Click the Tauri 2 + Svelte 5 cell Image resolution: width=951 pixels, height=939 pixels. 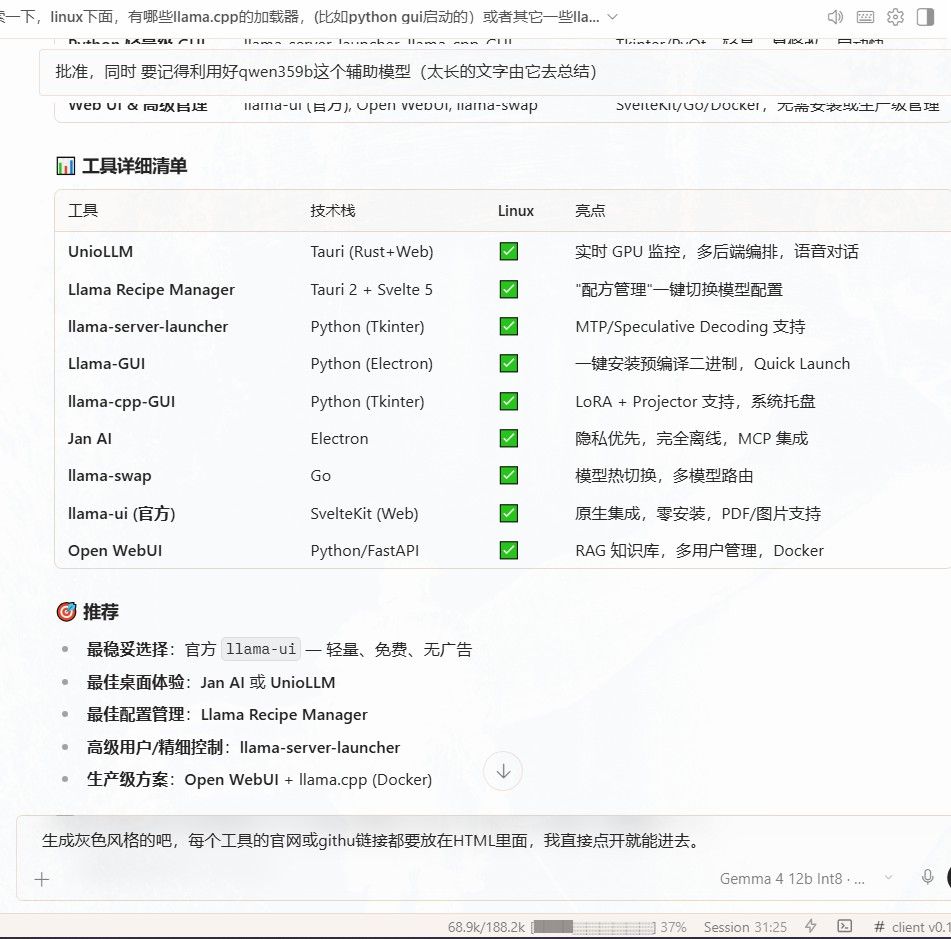point(371,289)
